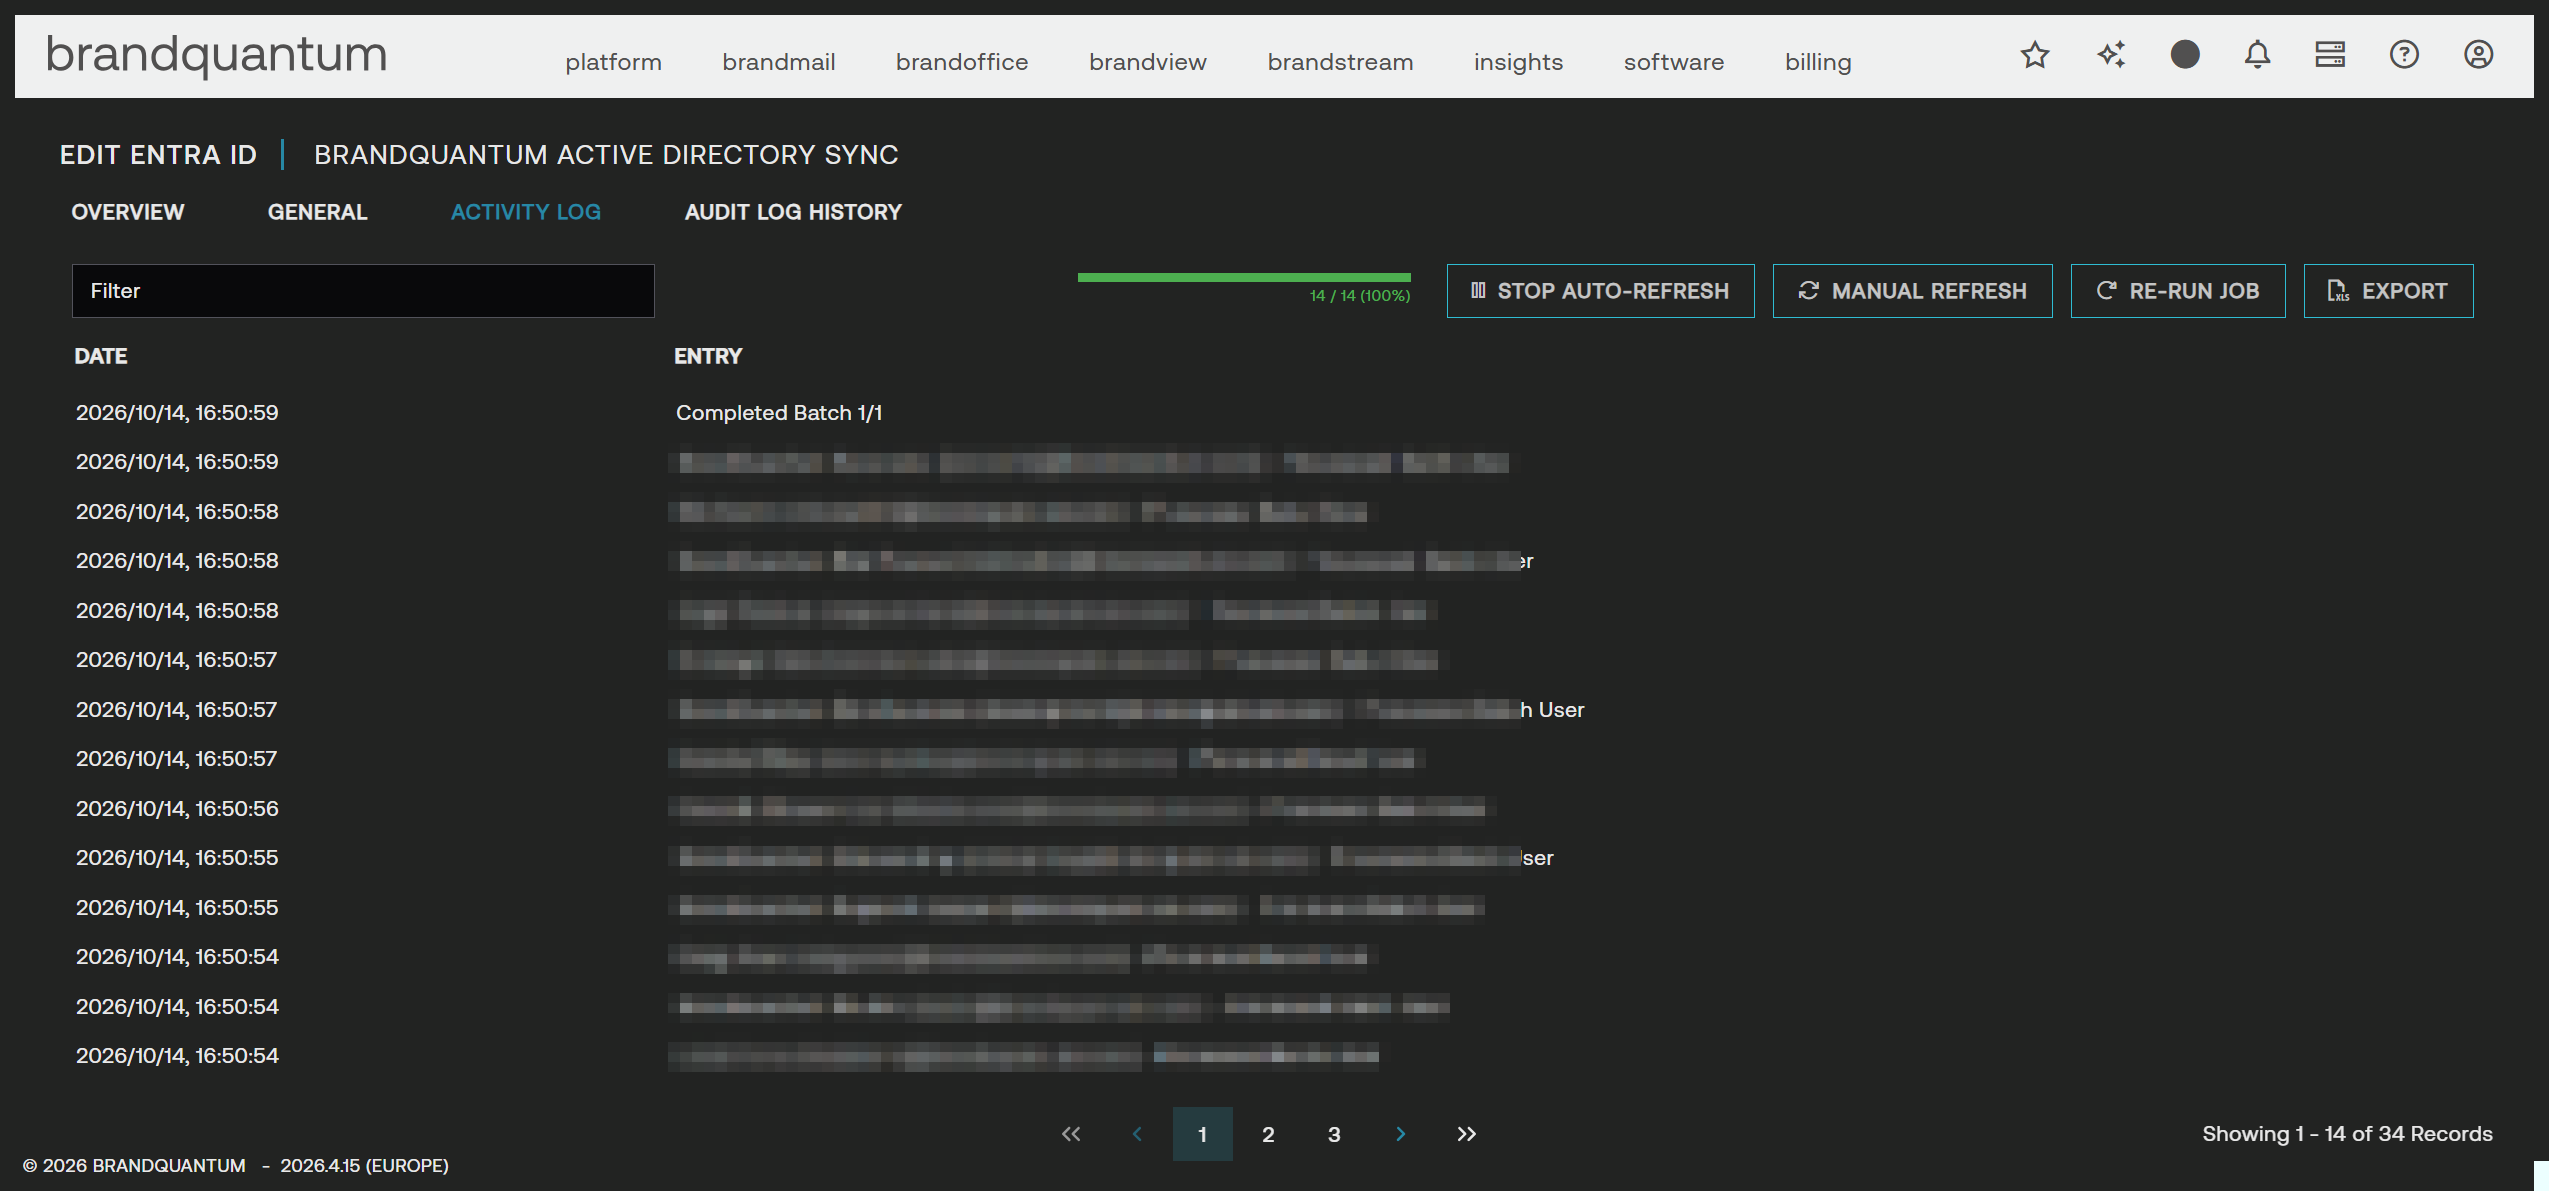
Task: Open the help question mark icon
Action: 2404,54
